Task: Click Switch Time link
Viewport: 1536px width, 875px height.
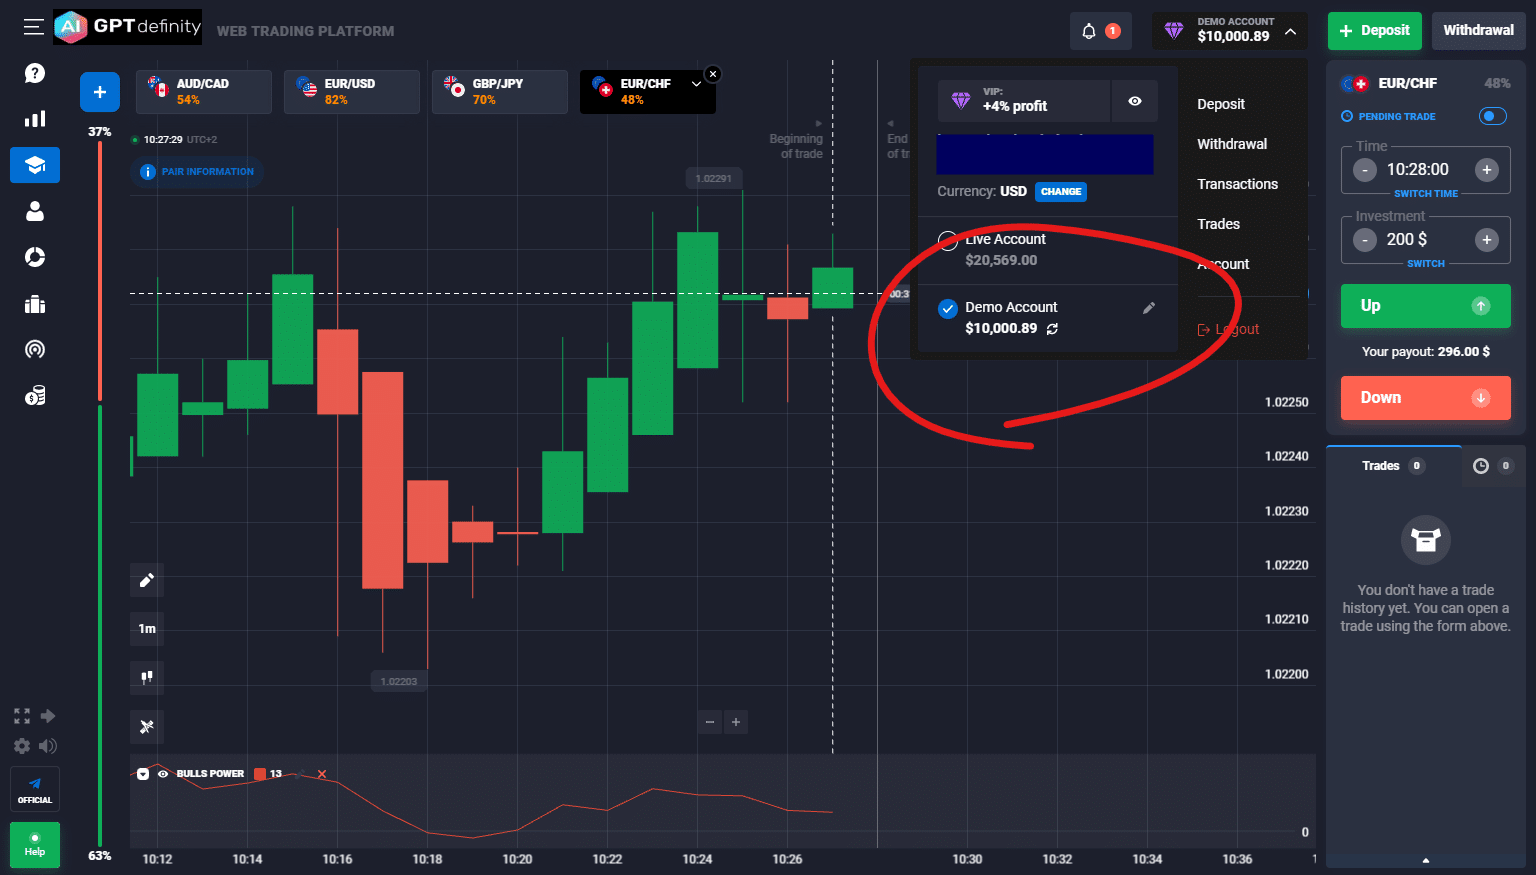Action: [x=1426, y=194]
